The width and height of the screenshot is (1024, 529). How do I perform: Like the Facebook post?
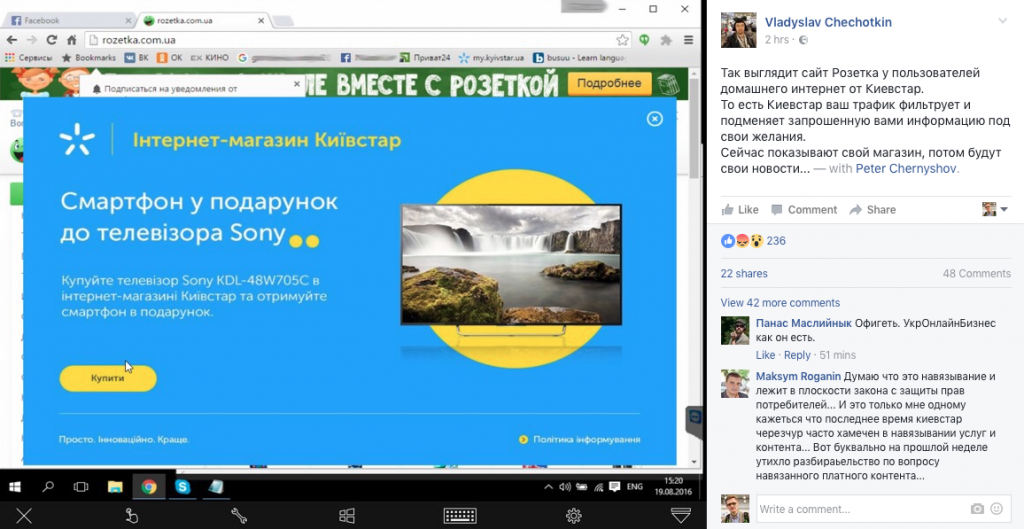pyautogui.click(x=740, y=210)
